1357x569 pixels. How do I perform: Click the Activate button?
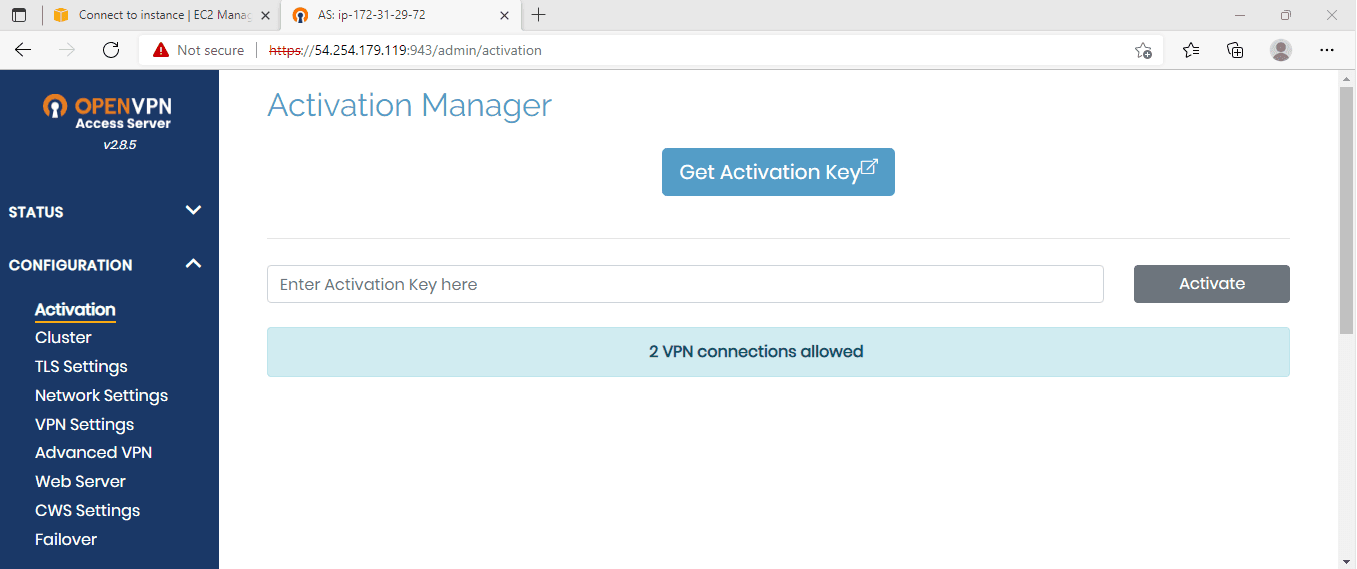point(1211,284)
